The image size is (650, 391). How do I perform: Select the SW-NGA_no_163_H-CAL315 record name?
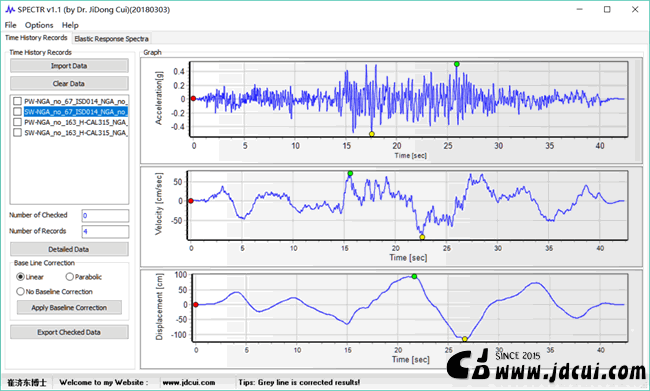pos(75,133)
